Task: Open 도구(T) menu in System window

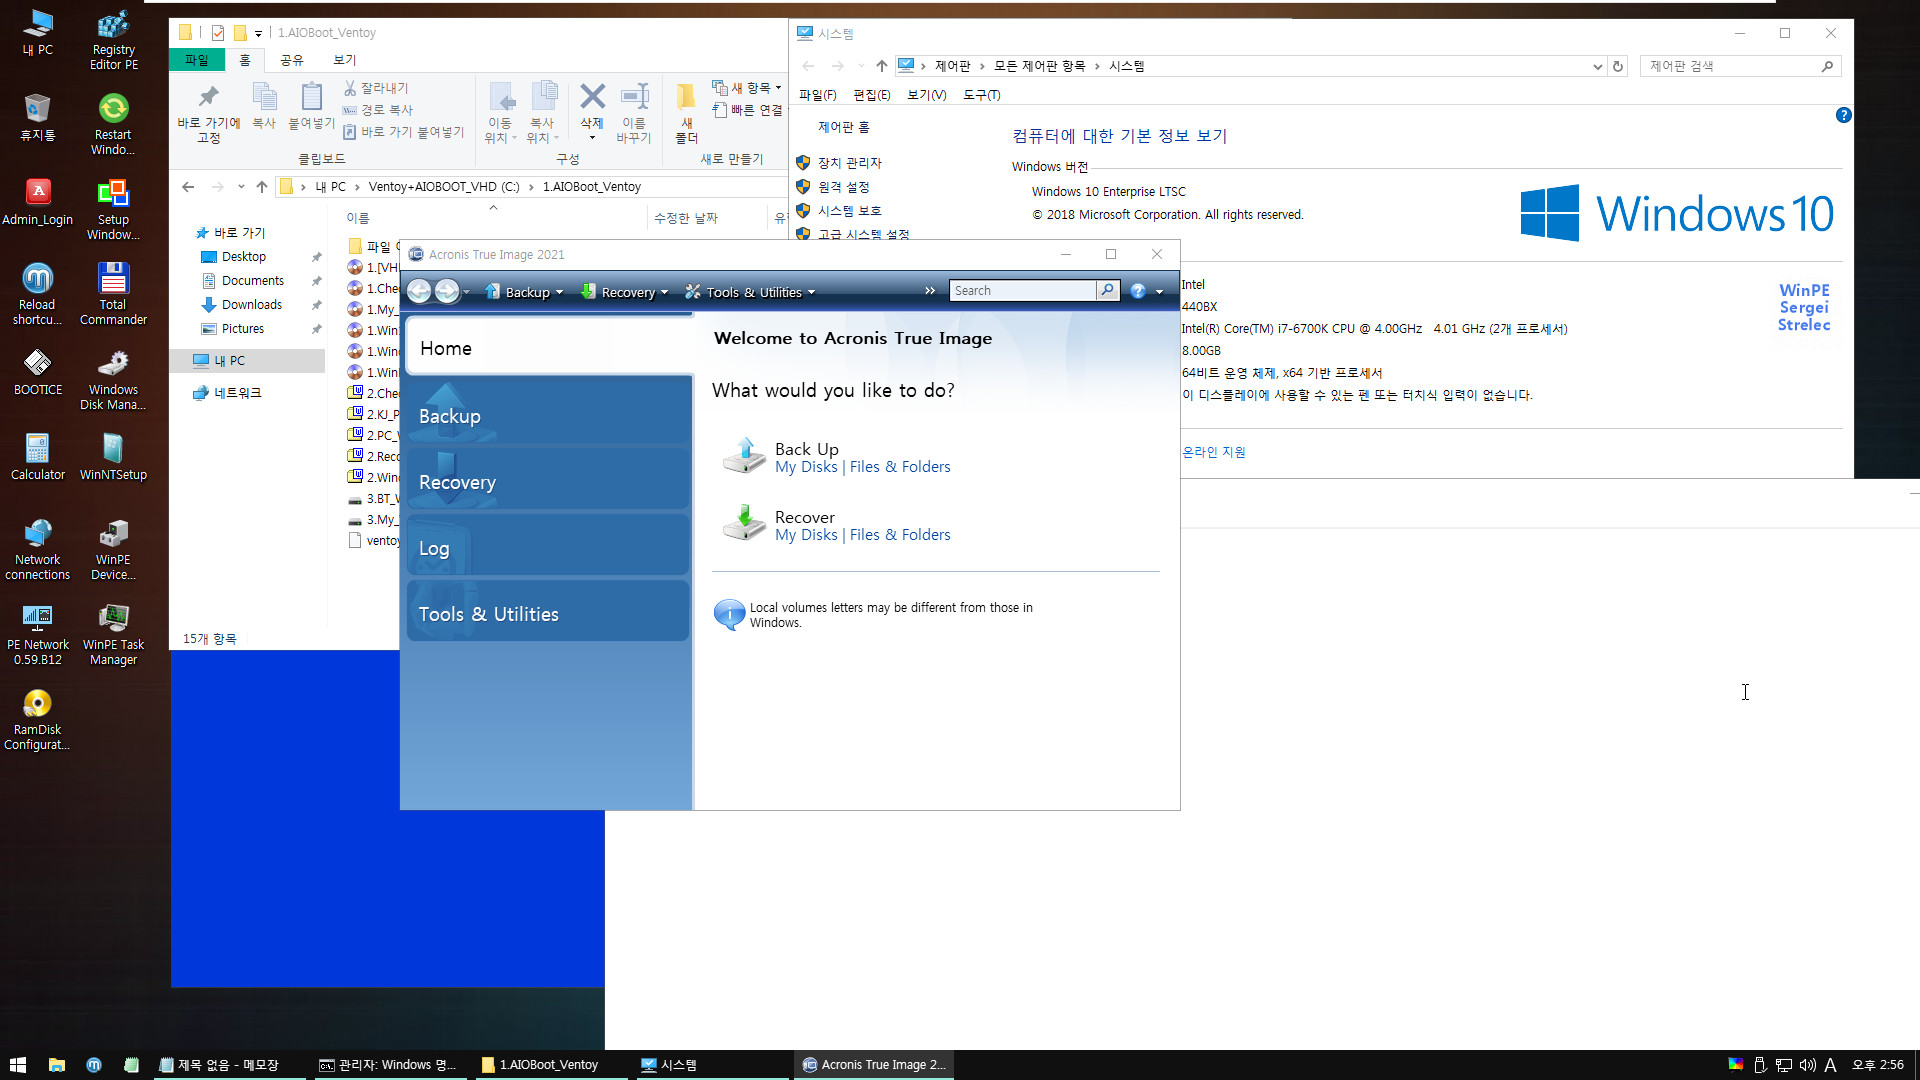Action: pos(981,95)
